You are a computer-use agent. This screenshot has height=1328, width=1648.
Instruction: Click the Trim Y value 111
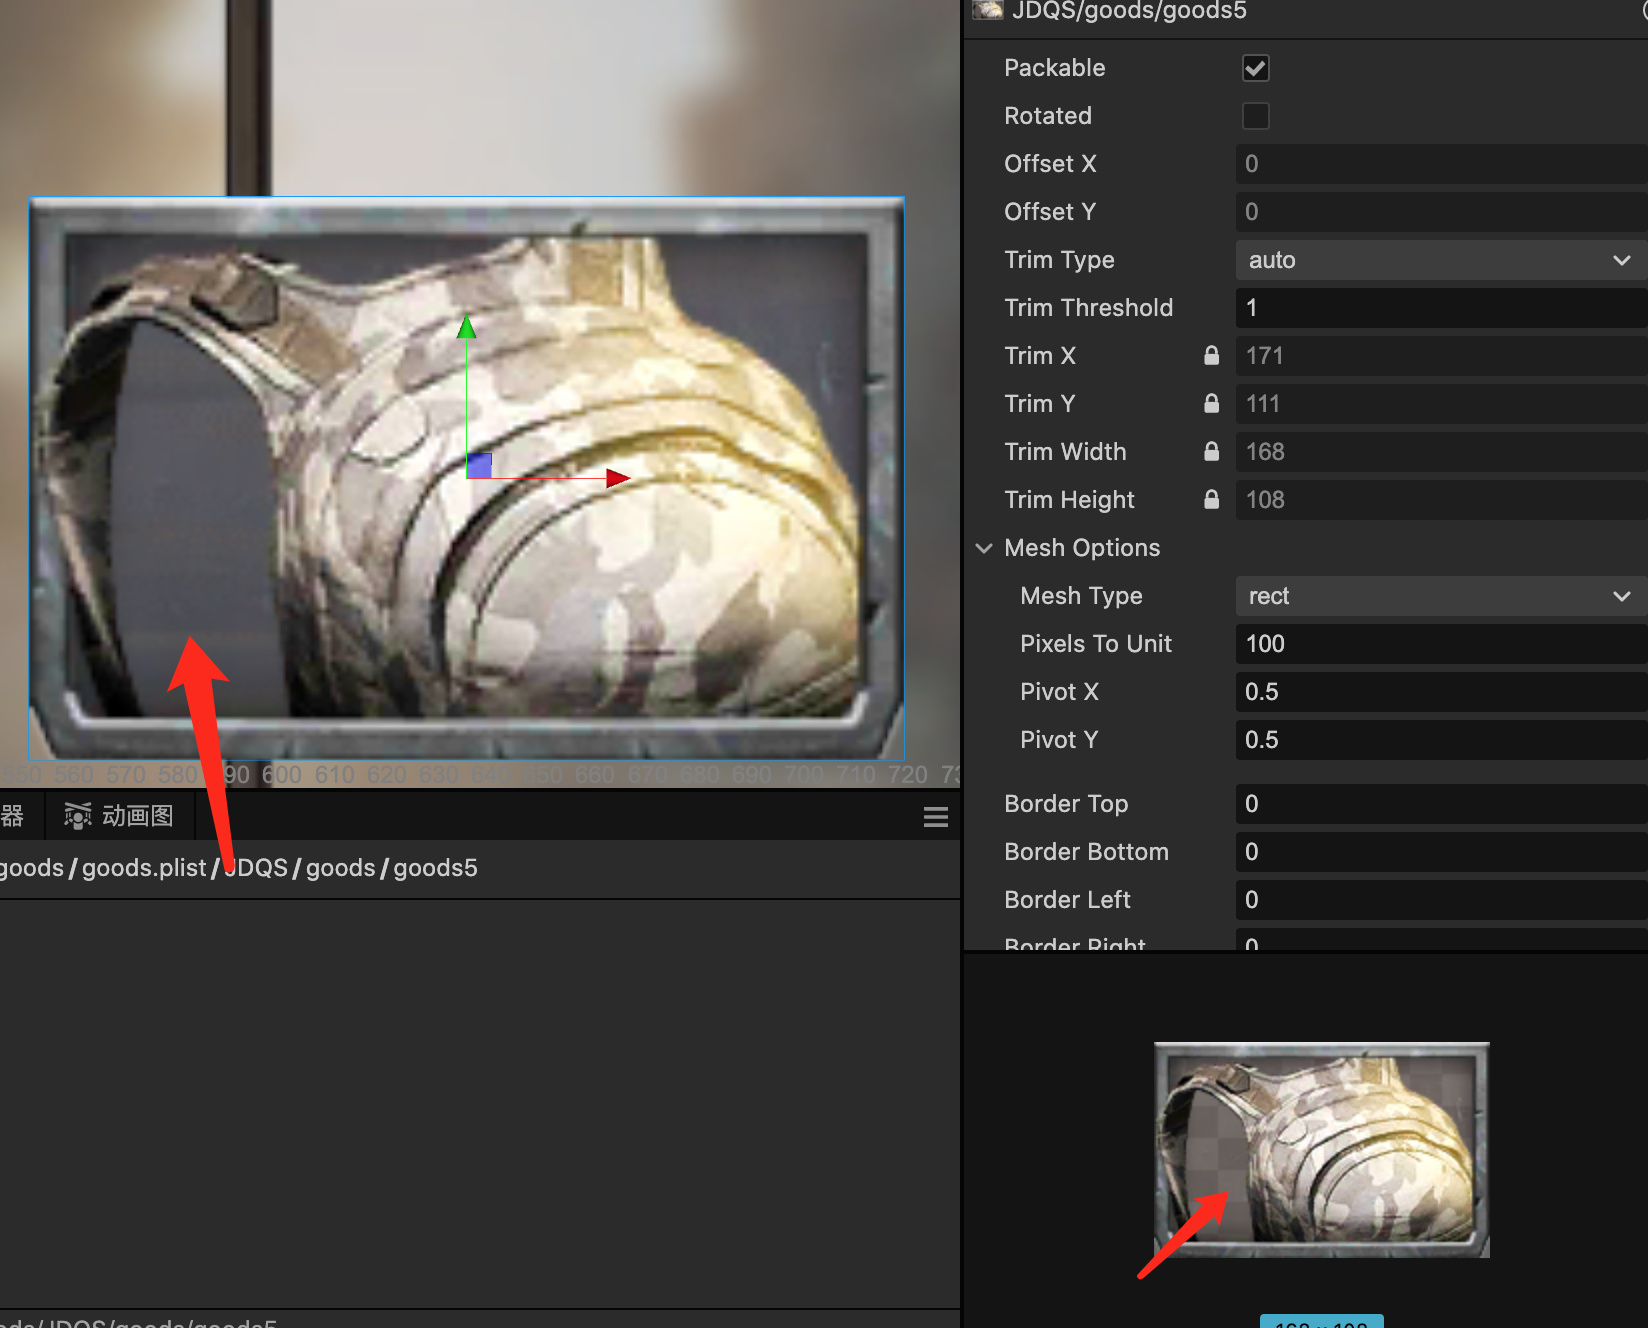pos(1441,404)
